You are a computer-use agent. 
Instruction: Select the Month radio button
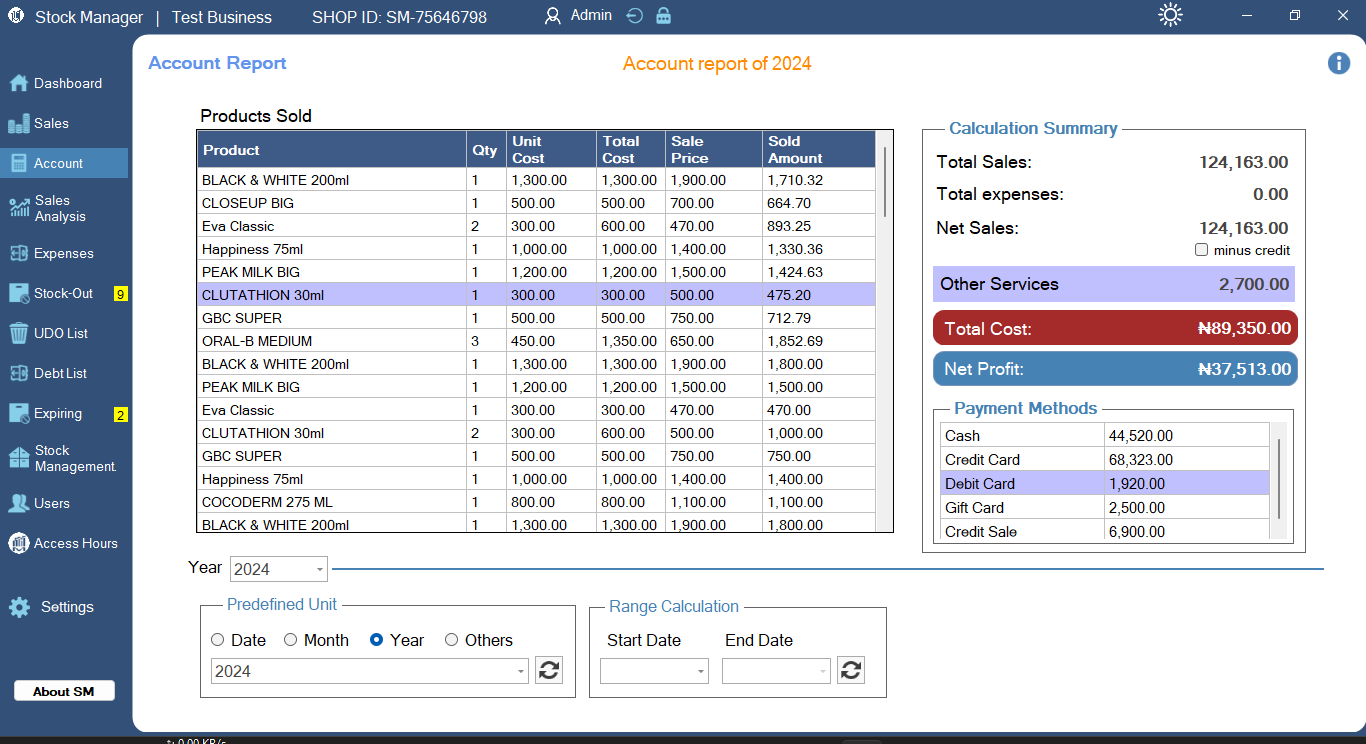pos(291,640)
